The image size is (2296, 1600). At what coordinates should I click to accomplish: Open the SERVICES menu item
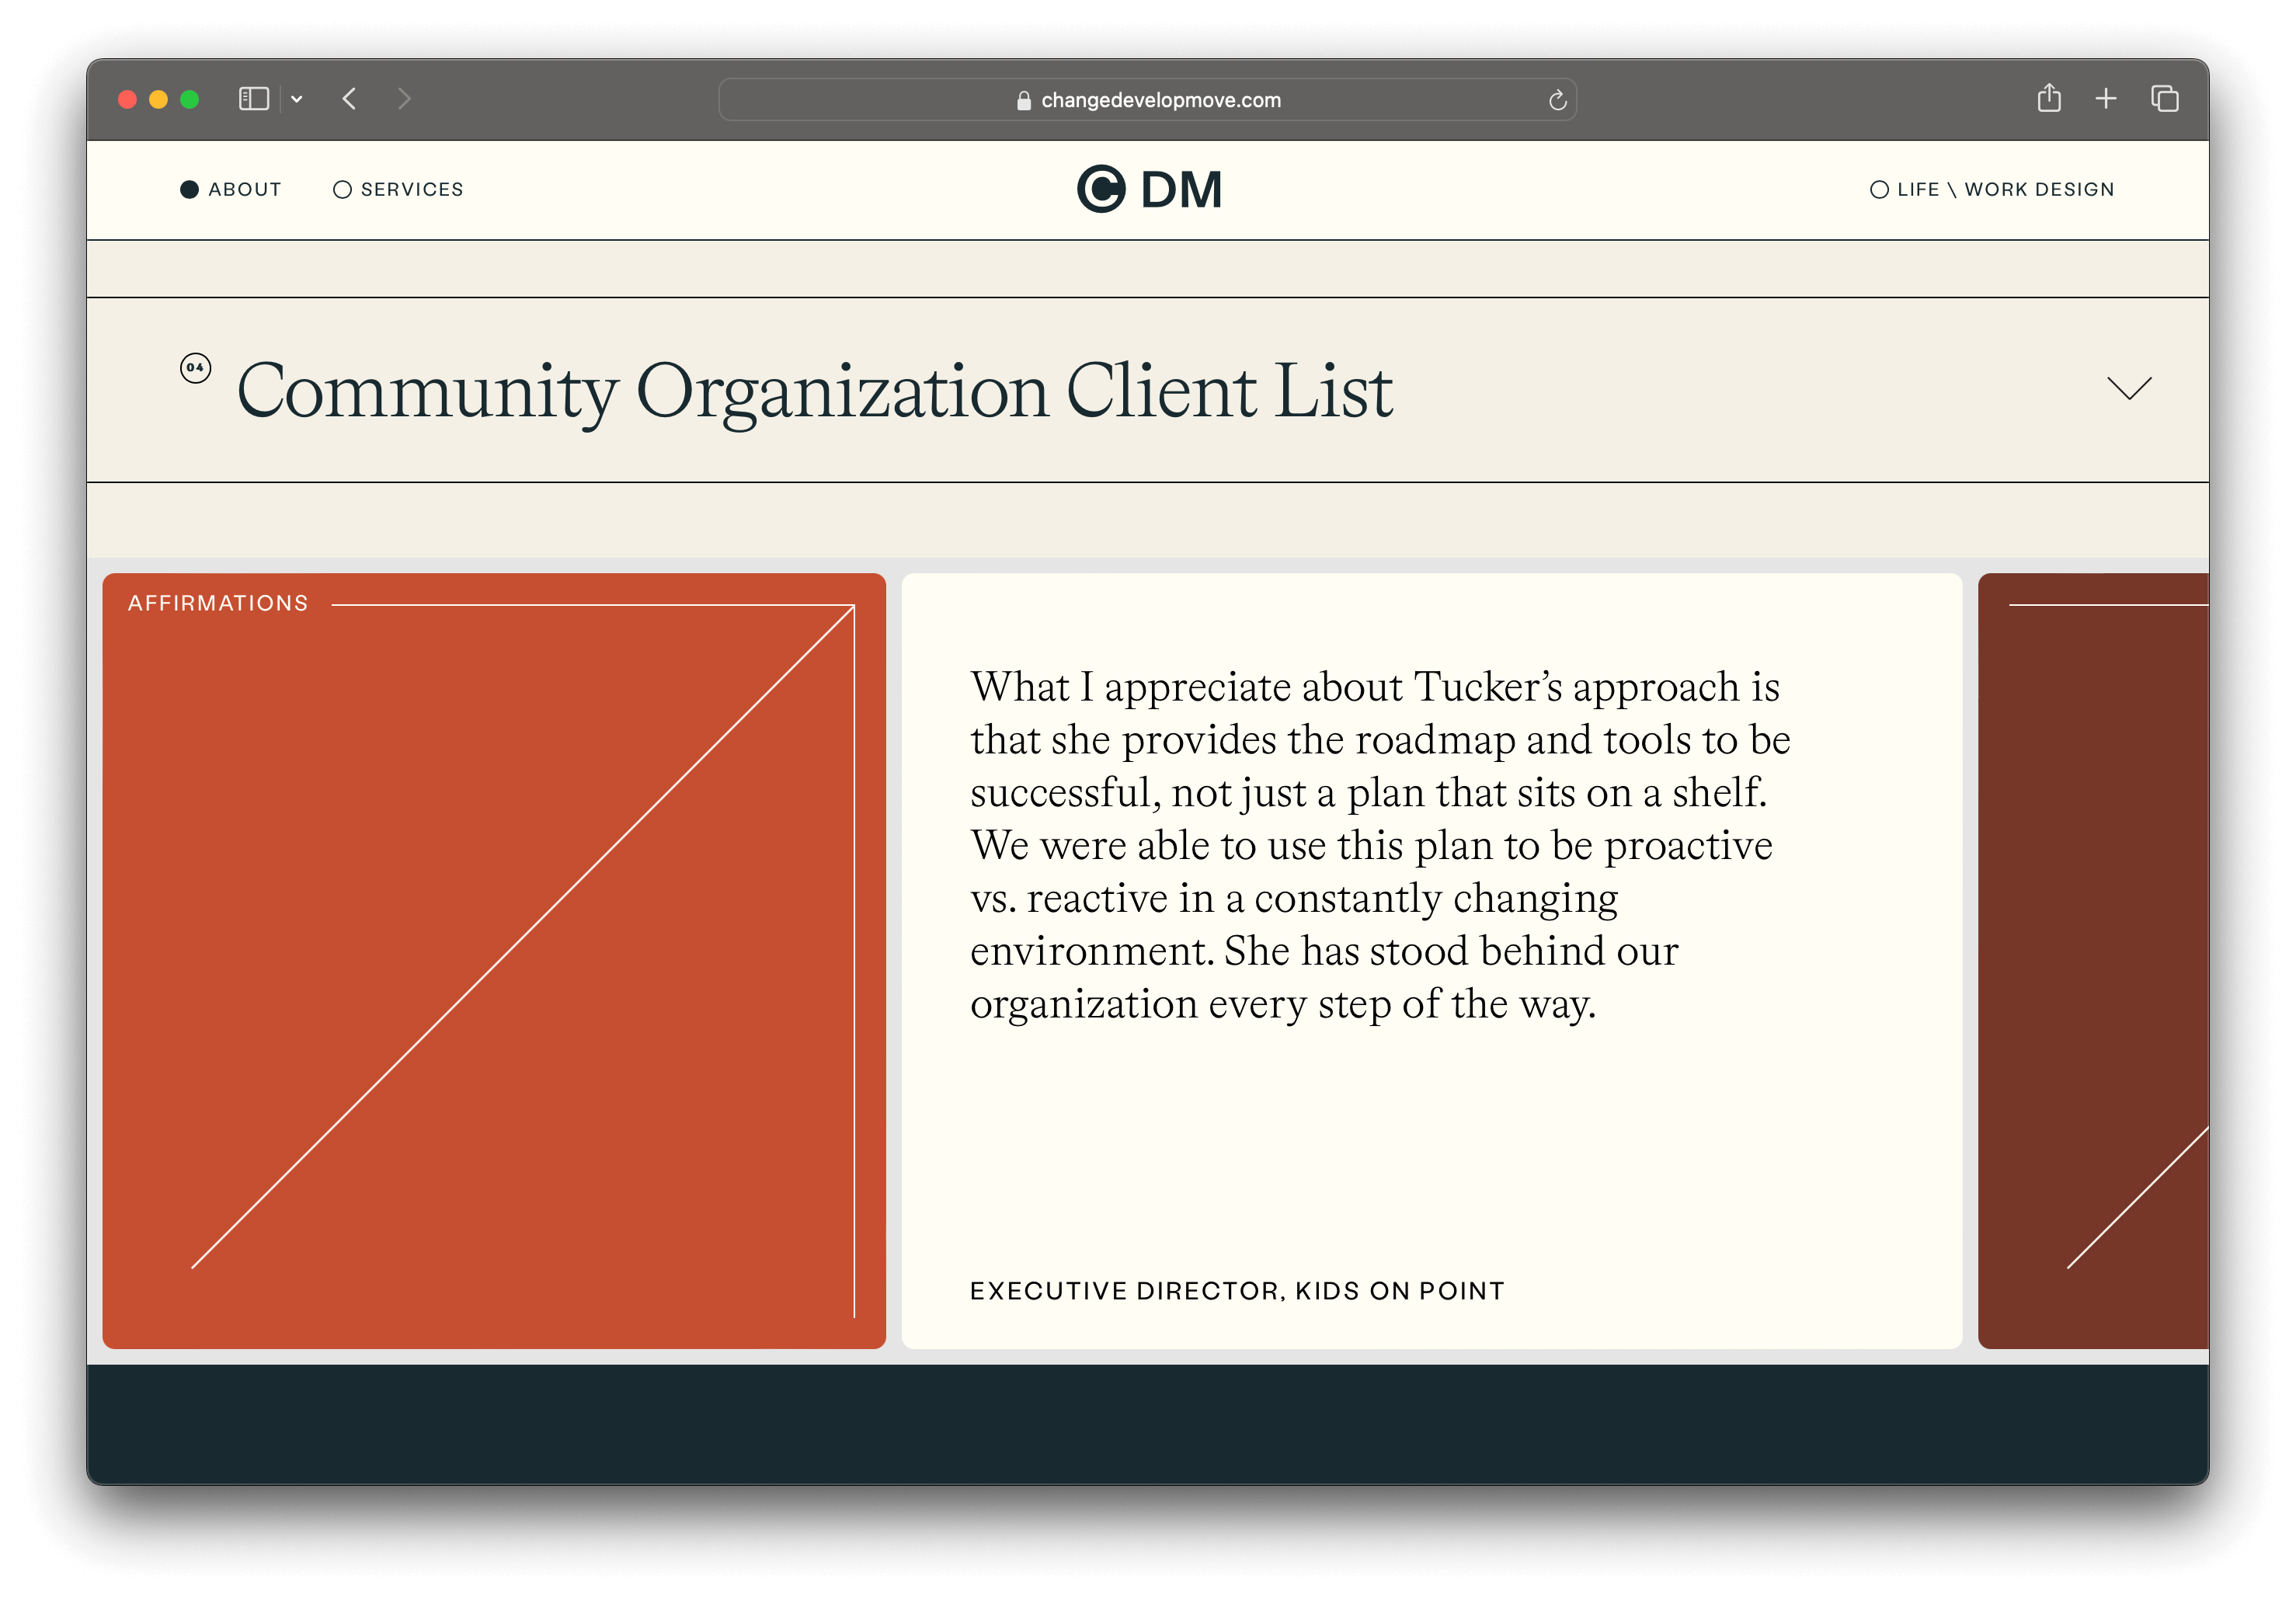(412, 190)
